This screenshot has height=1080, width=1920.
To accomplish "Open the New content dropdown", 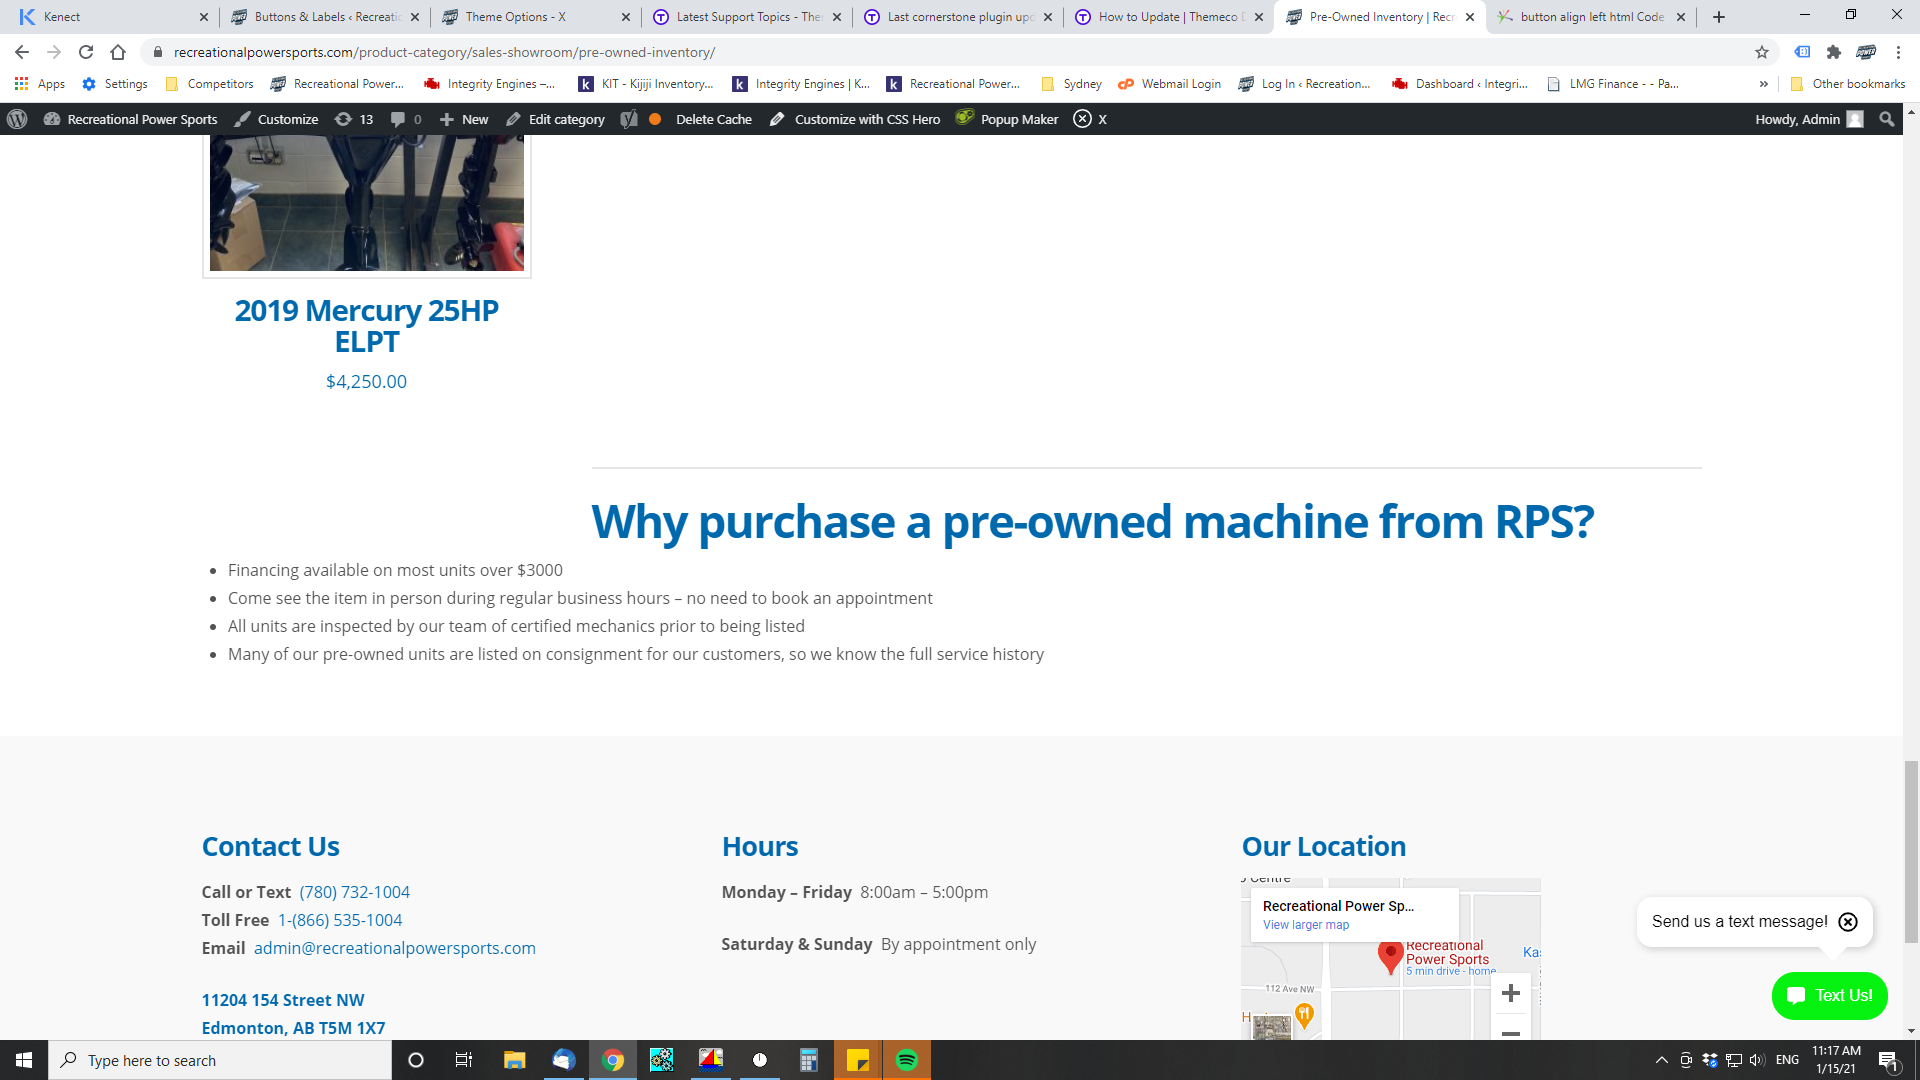I will (464, 119).
